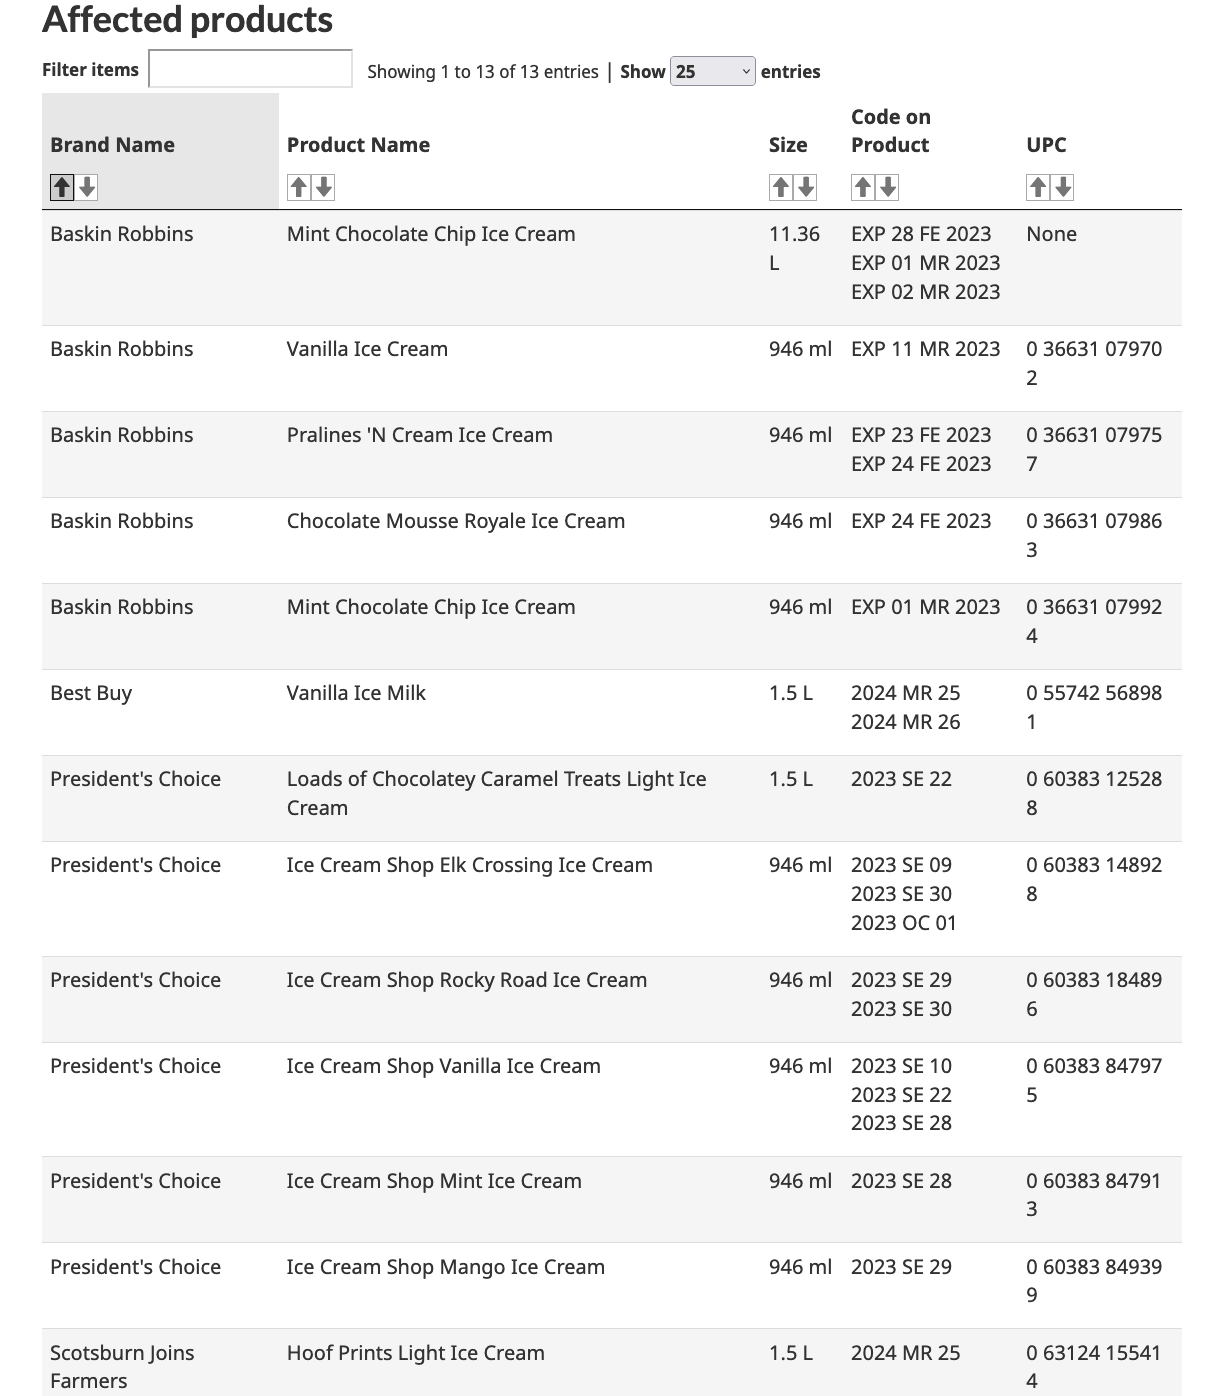
Task: Sort Size column ascending
Action: [780, 187]
